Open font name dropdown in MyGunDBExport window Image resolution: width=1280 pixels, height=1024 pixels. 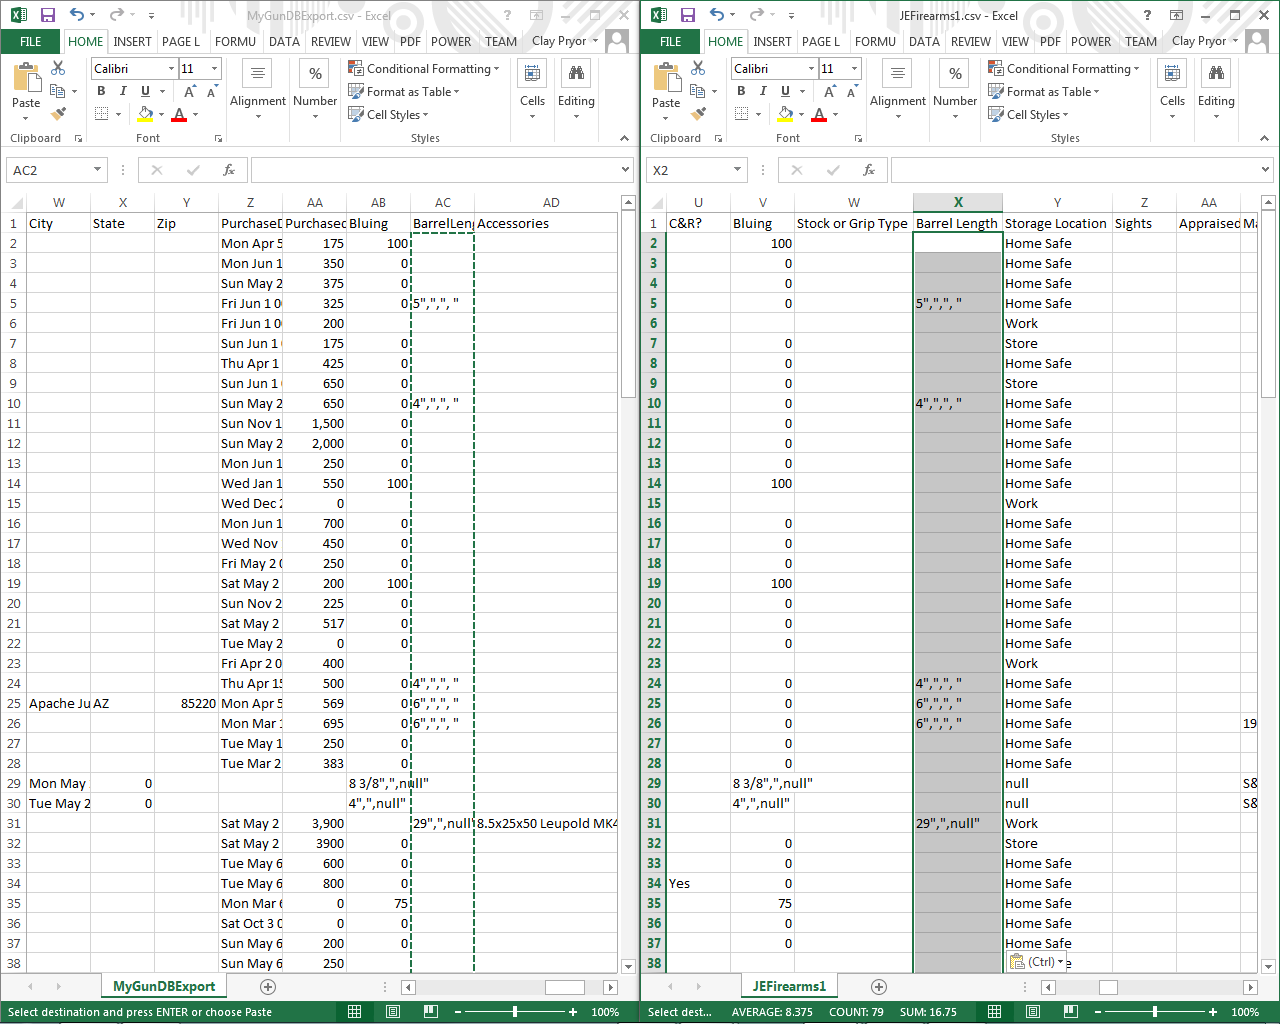coord(171,69)
